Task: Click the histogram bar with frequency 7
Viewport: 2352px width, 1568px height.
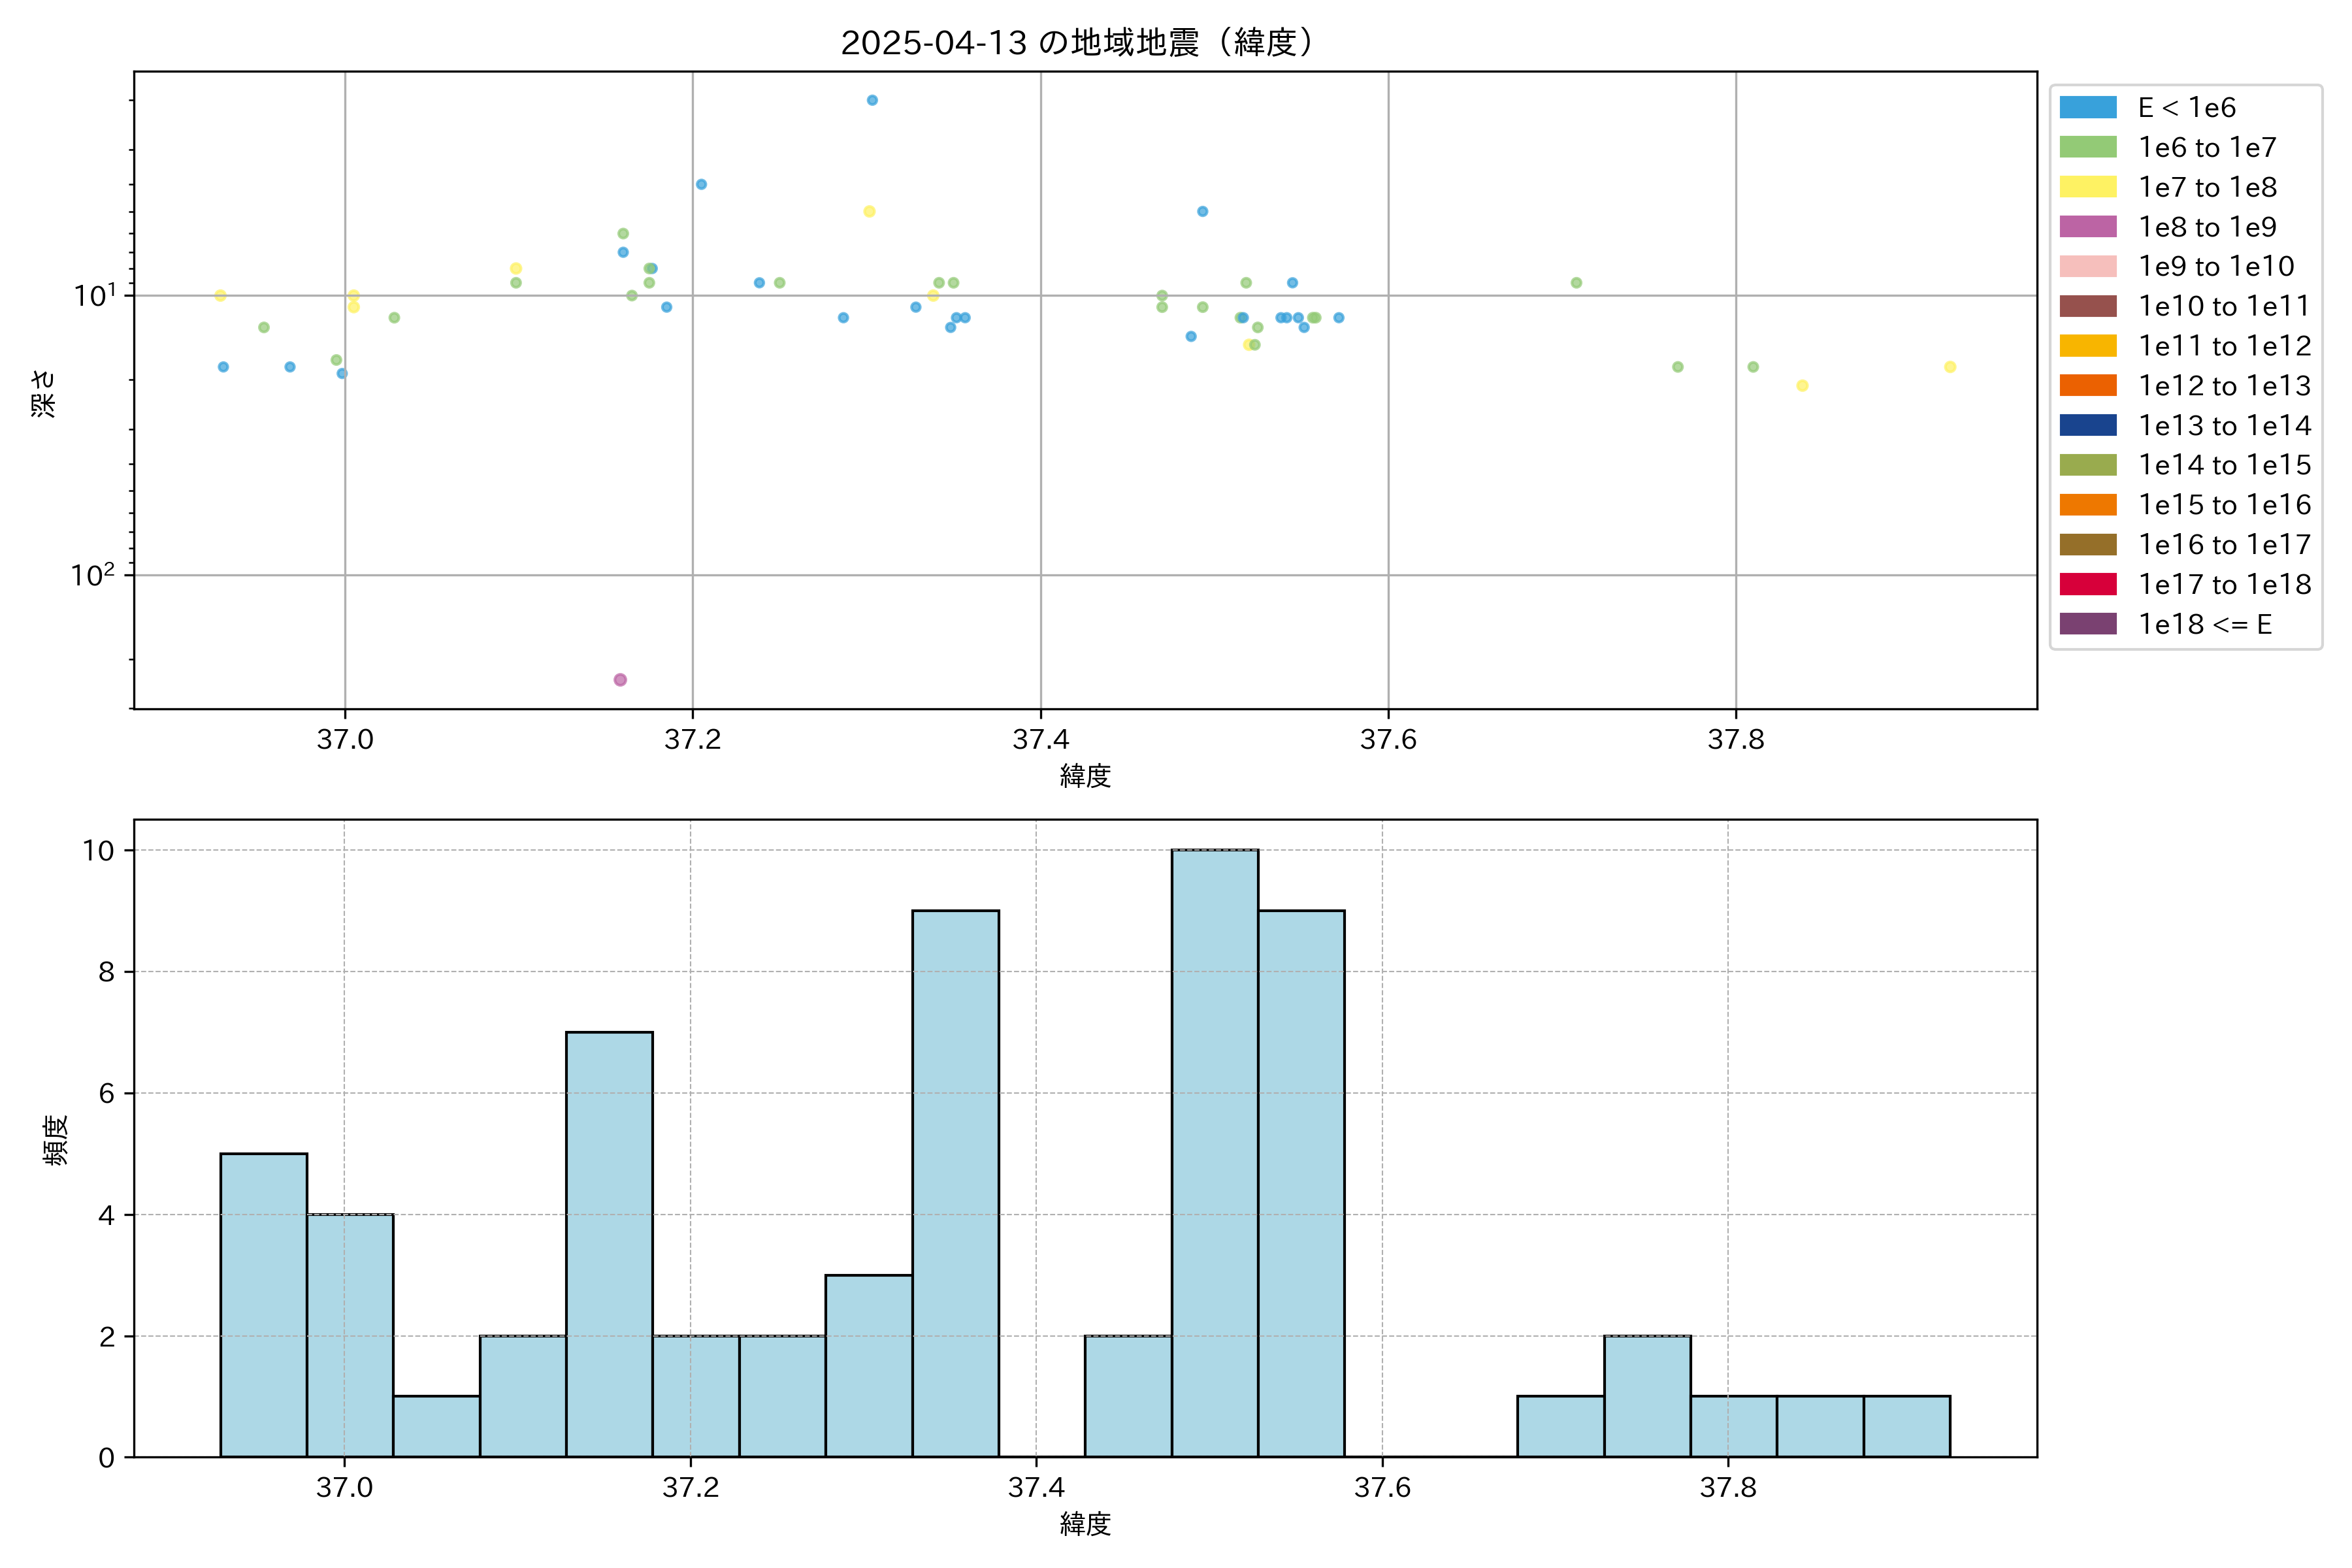Action: coord(609,1244)
